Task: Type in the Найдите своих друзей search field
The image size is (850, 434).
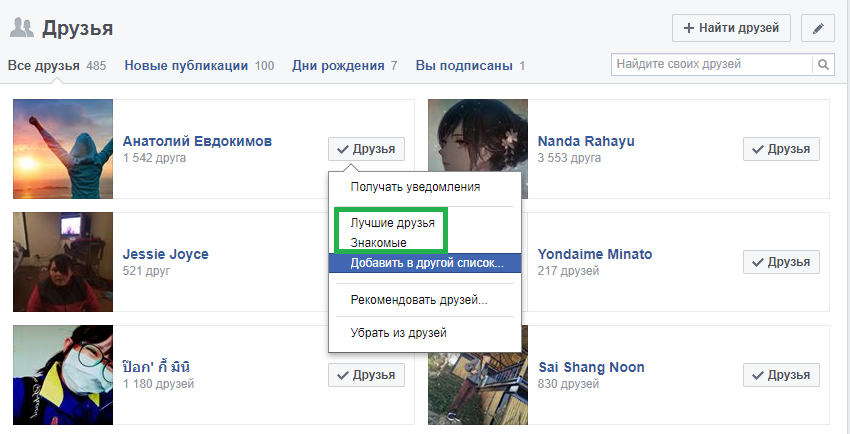Action: click(712, 65)
